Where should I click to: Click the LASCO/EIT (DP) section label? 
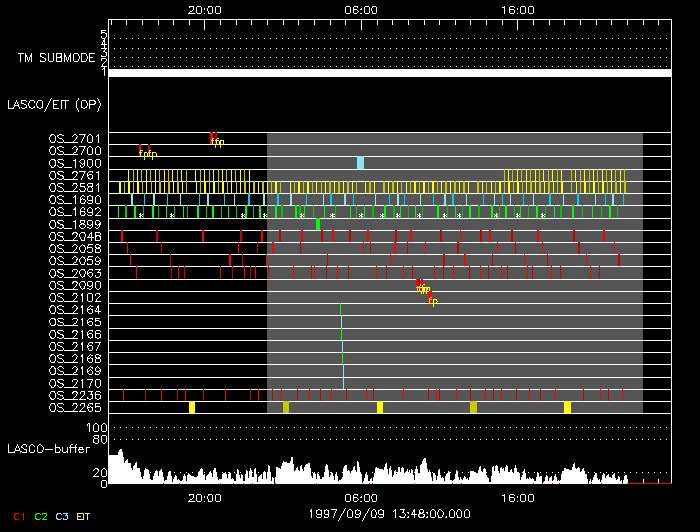click(54, 104)
